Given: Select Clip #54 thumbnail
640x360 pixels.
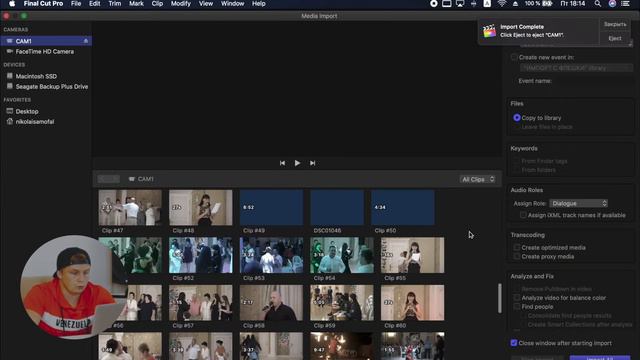Looking at the screenshot, I should coord(342,255).
